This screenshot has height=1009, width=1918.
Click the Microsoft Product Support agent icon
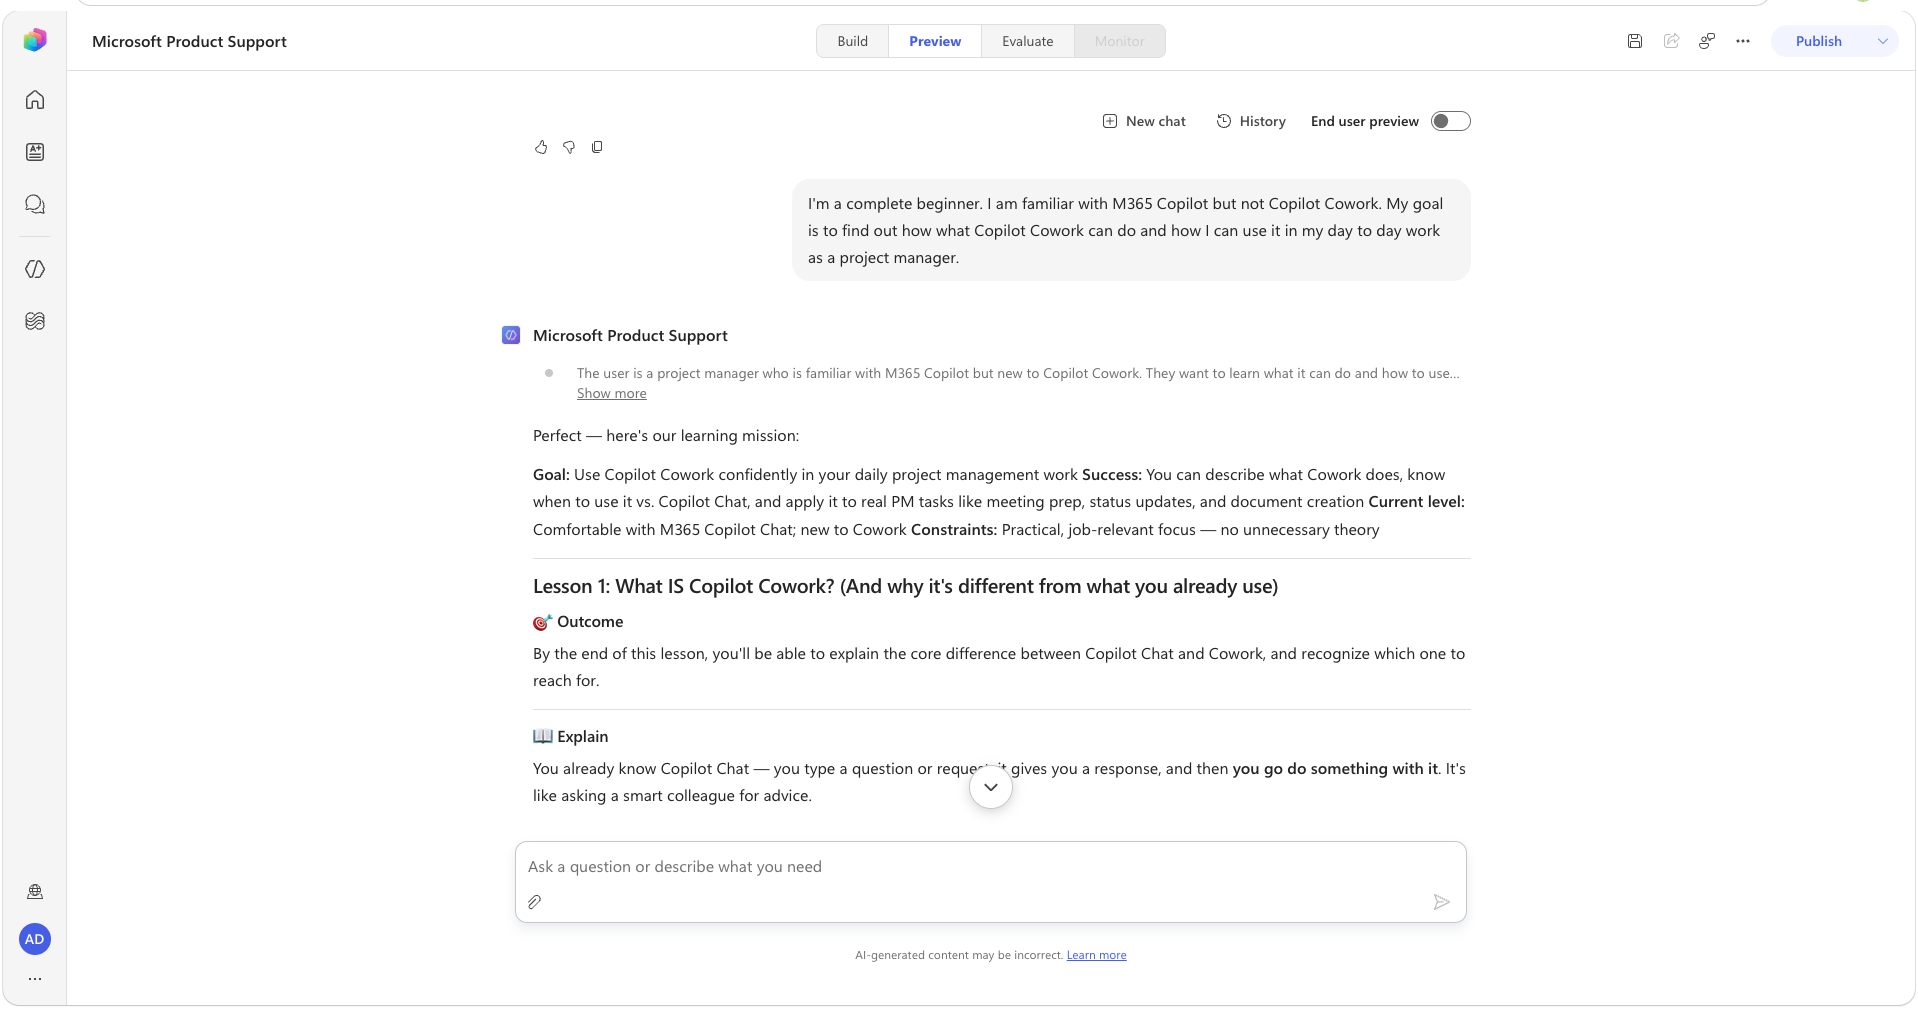coord(511,335)
